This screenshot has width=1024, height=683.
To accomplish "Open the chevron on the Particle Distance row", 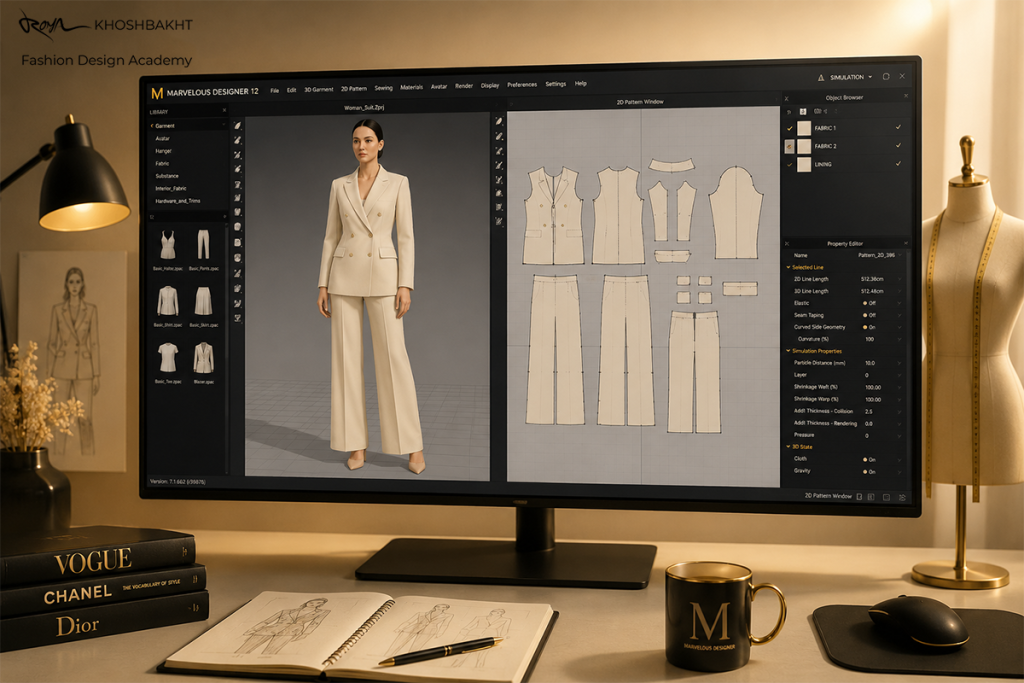I will point(900,363).
